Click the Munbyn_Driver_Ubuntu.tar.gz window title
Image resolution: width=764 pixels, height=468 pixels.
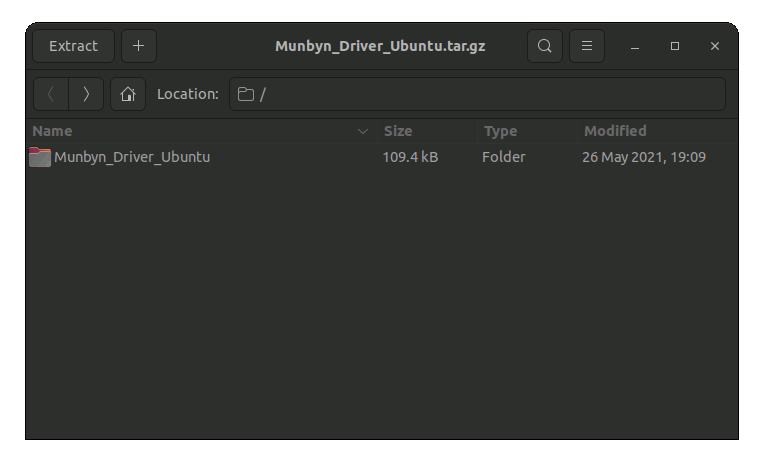(380, 46)
